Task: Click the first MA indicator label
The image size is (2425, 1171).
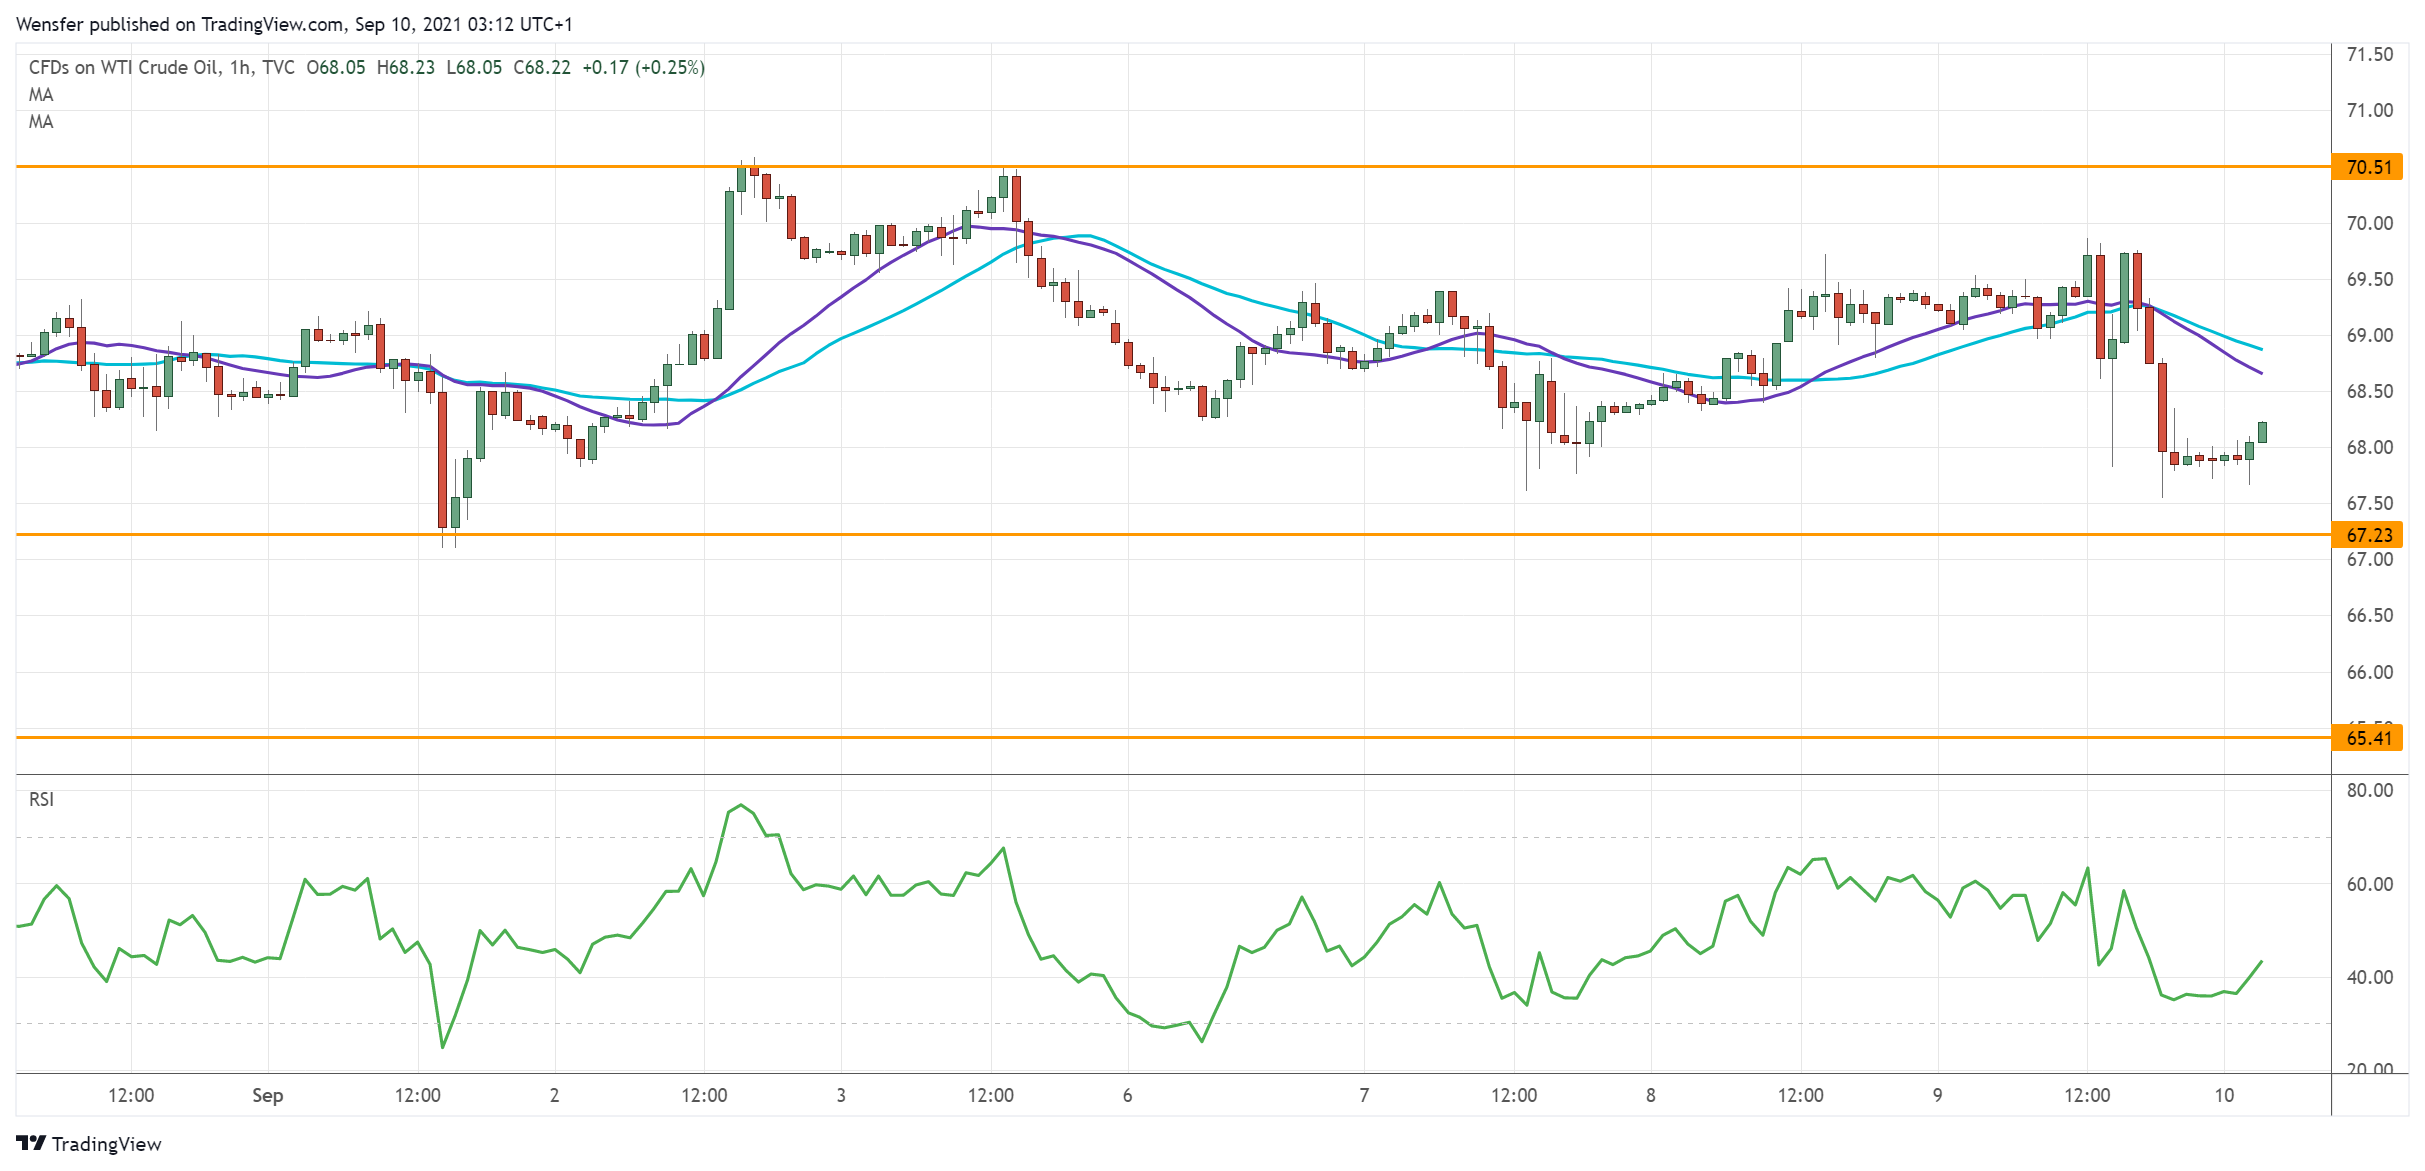Action: (42, 94)
